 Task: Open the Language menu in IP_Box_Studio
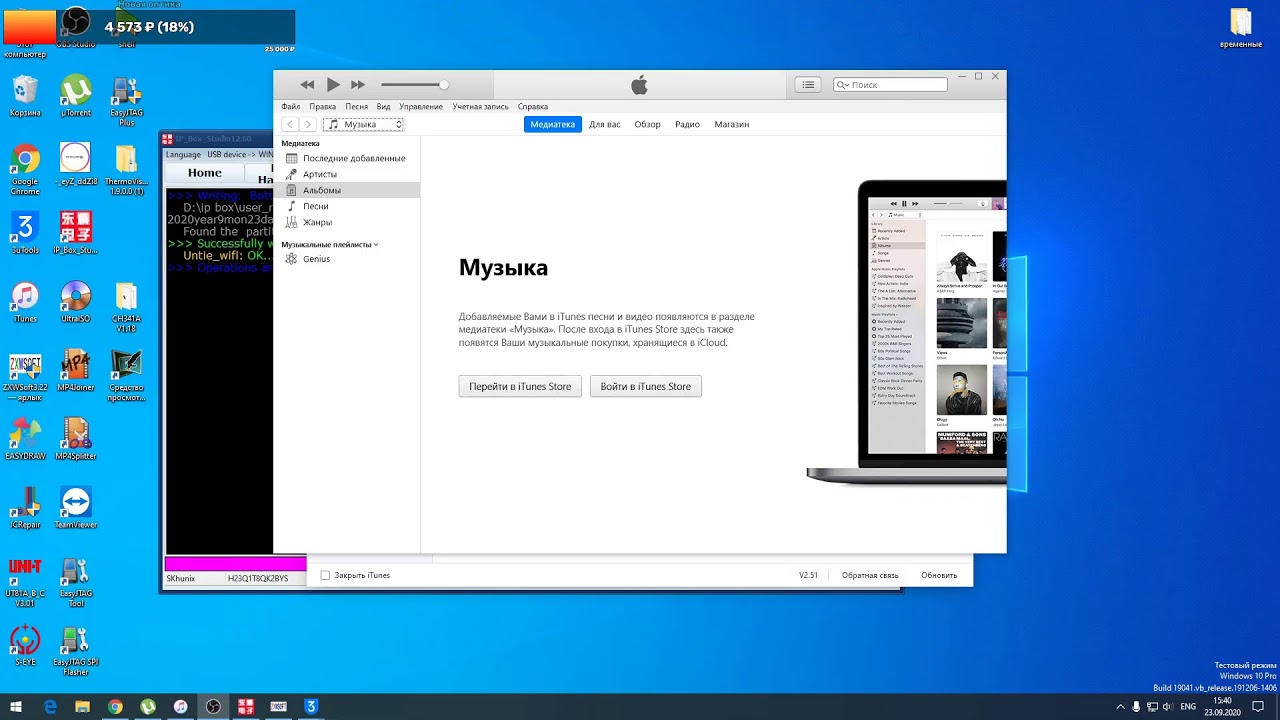(183, 154)
